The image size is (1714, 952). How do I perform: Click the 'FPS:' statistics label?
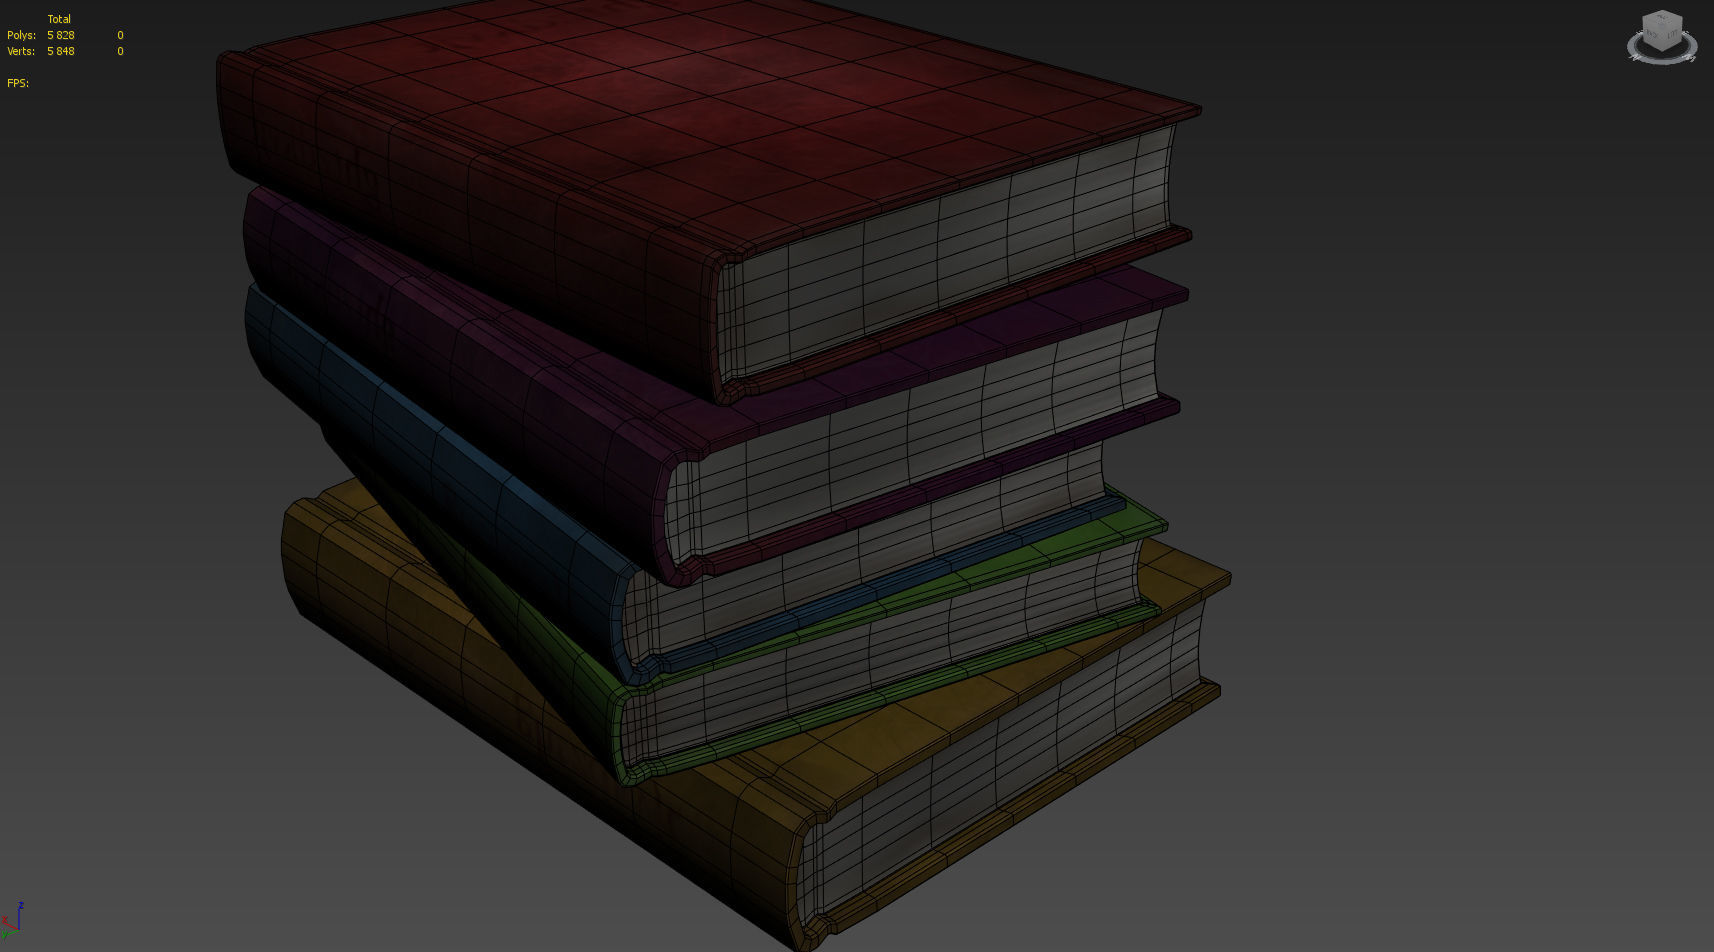click(x=18, y=83)
